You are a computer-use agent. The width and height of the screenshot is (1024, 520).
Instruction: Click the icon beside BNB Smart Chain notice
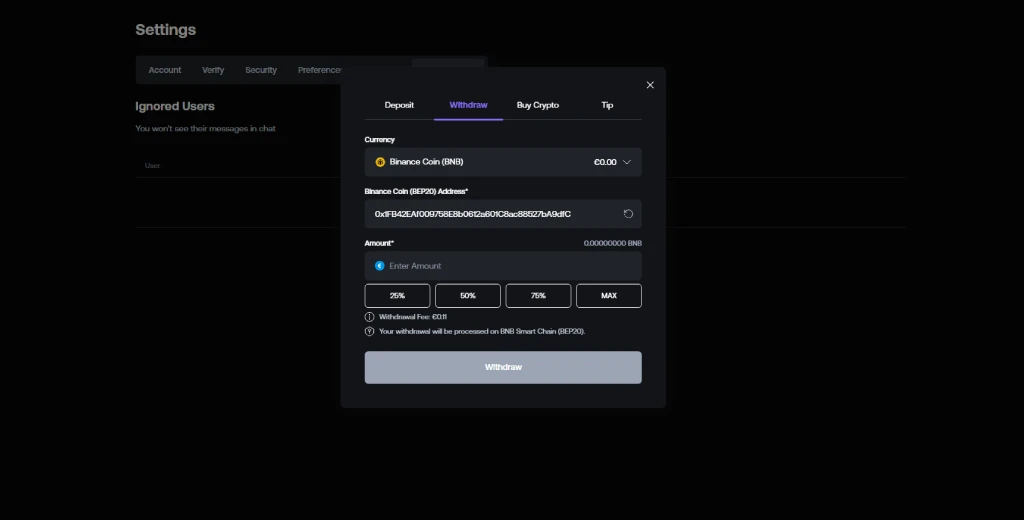[370, 331]
